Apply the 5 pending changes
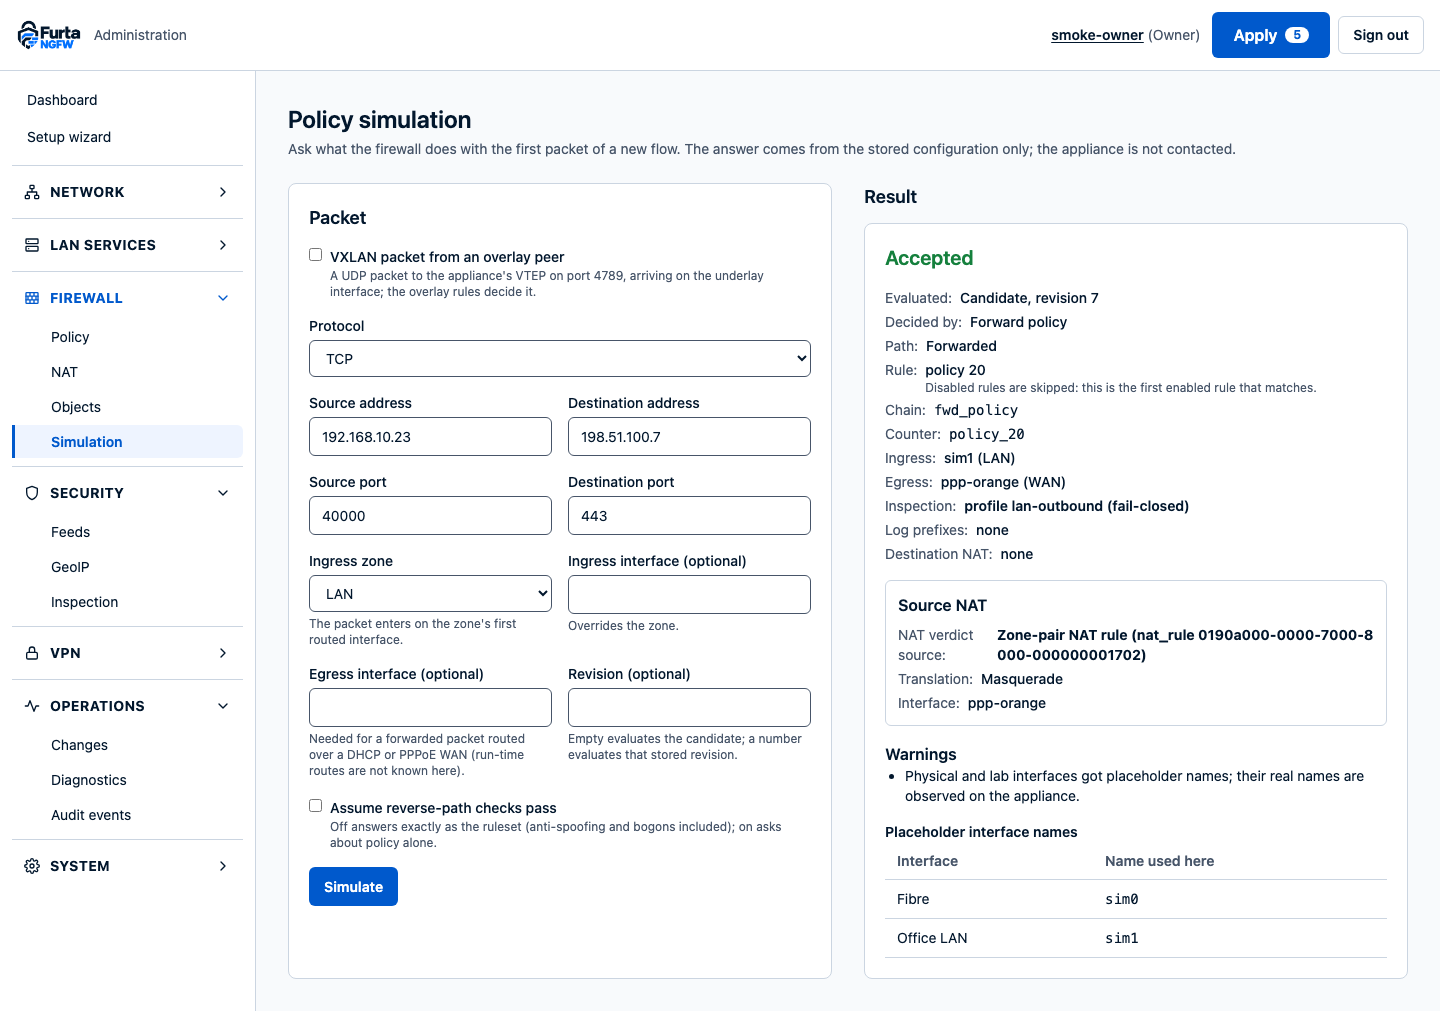The height and width of the screenshot is (1011, 1440). [1271, 35]
